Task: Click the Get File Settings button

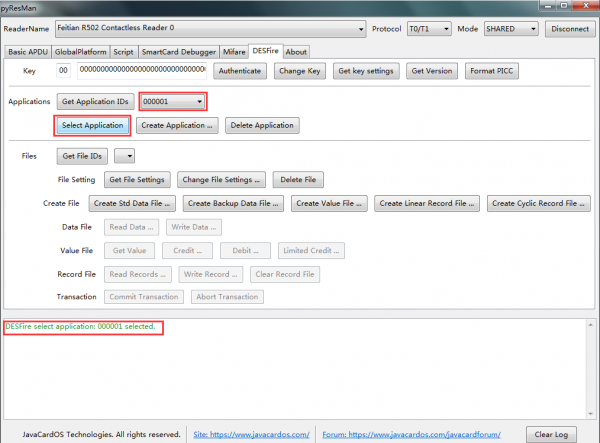Action: click(137, 180)
